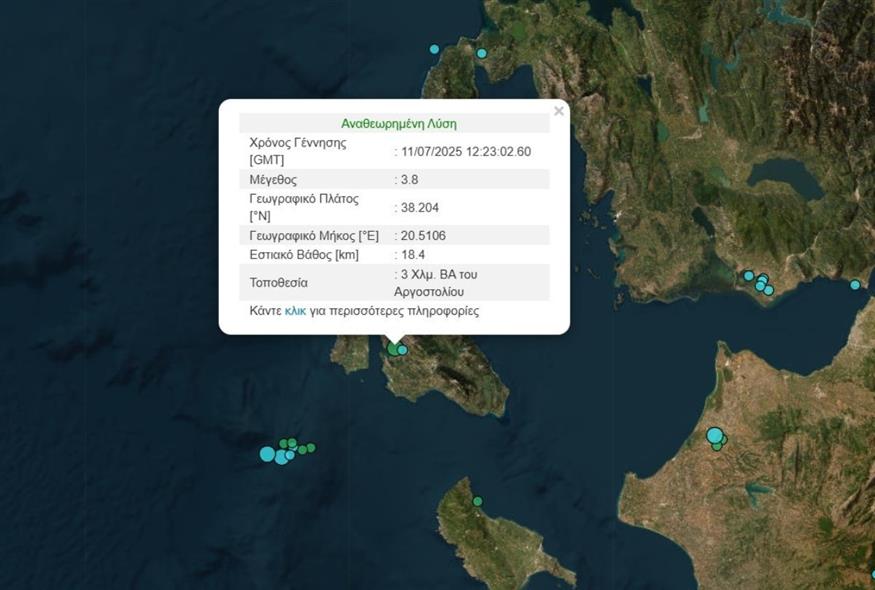Image resolution: width=875 pixels, height=590 pixels.
Task: Click the large cyan marker in northwestern Peloponnese
Action: click(x=714, y=435)
